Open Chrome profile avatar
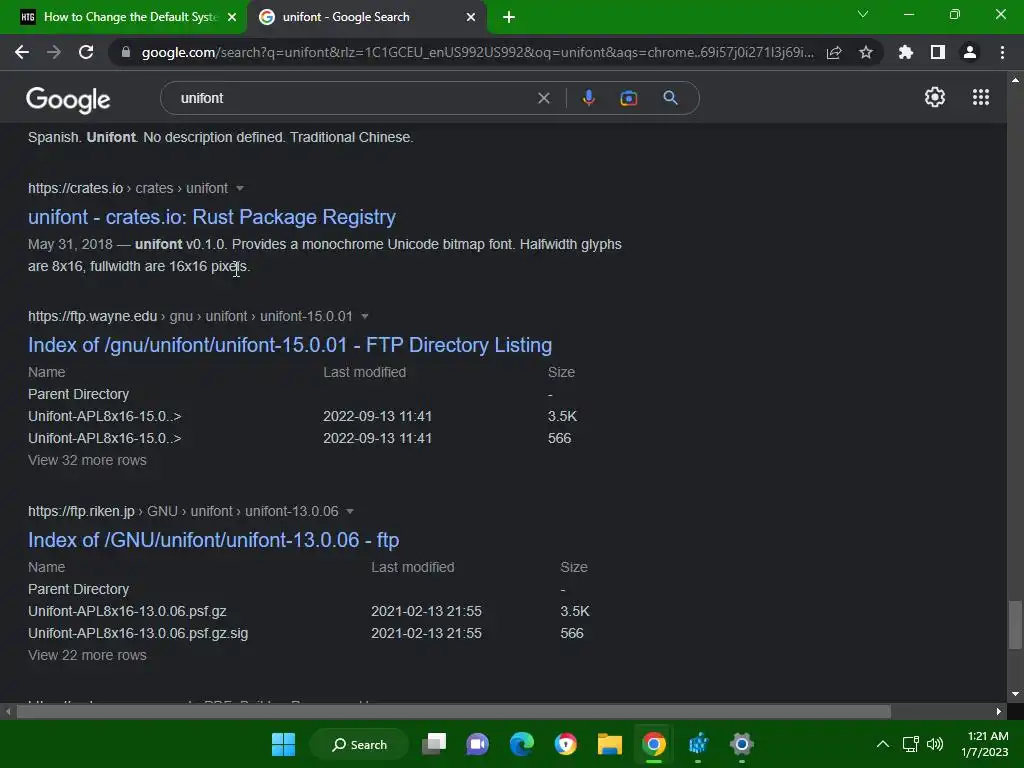 (x=970, y=52)
